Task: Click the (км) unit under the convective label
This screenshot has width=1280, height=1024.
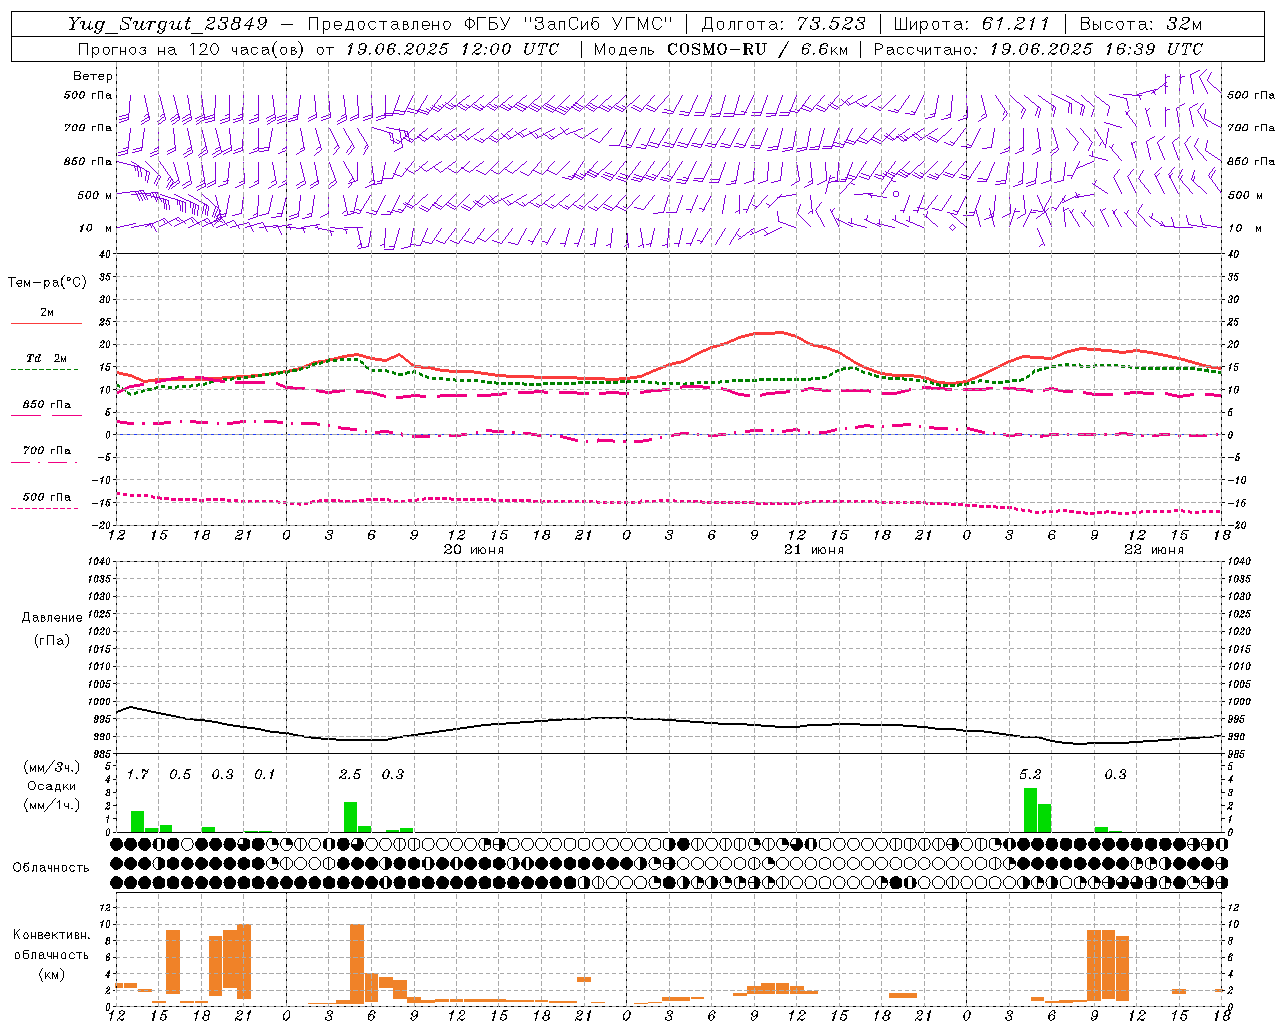Action: coord(51,973)
